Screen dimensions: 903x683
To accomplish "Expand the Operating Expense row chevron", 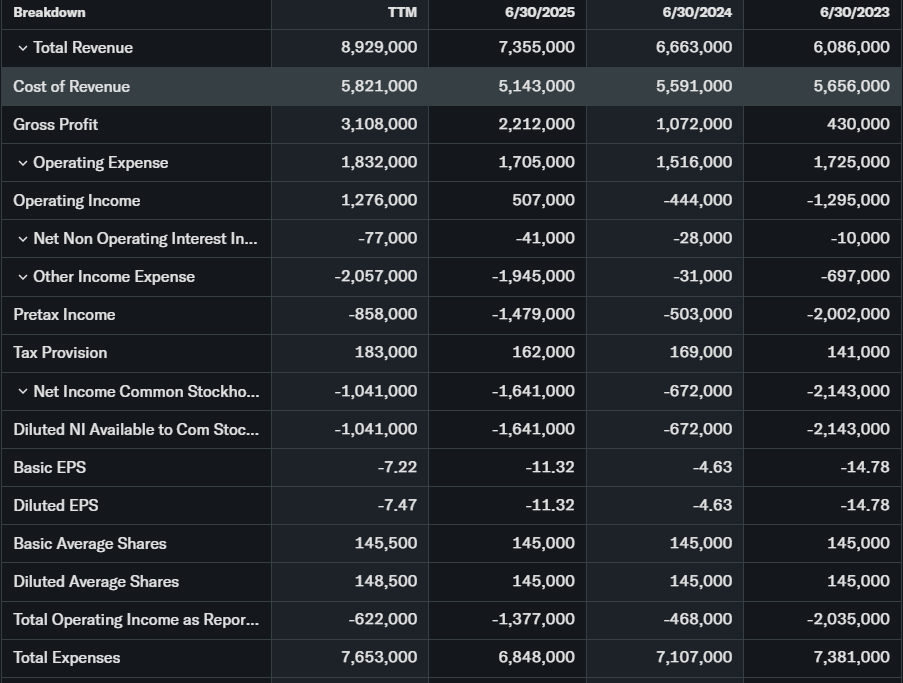I will pyautogui.click(x=22, y=163).
